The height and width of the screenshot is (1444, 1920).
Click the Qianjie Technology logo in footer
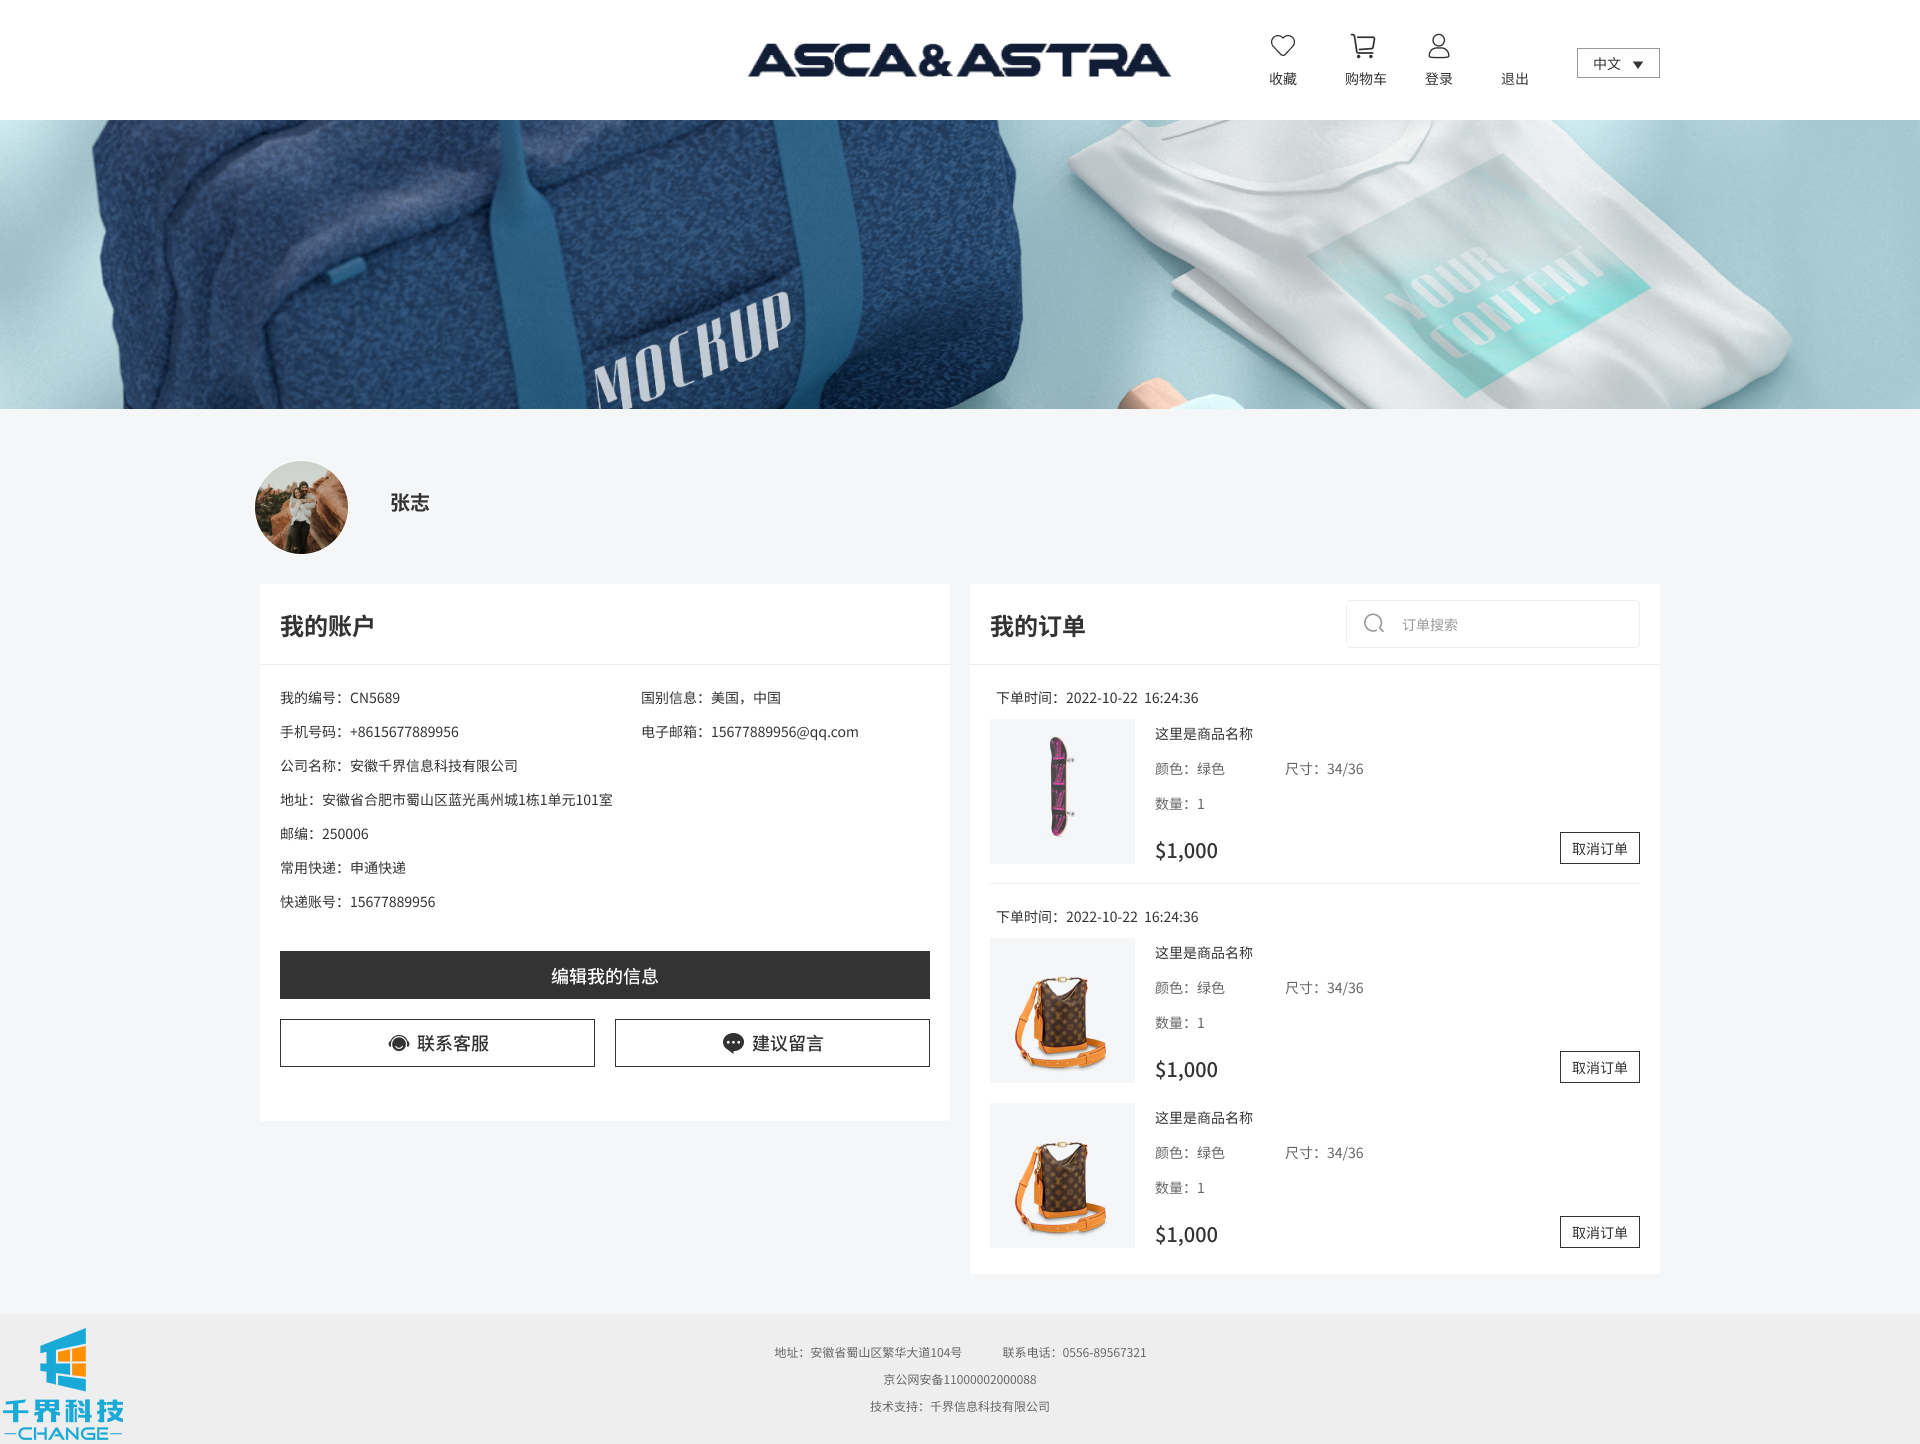(64, 1385)
